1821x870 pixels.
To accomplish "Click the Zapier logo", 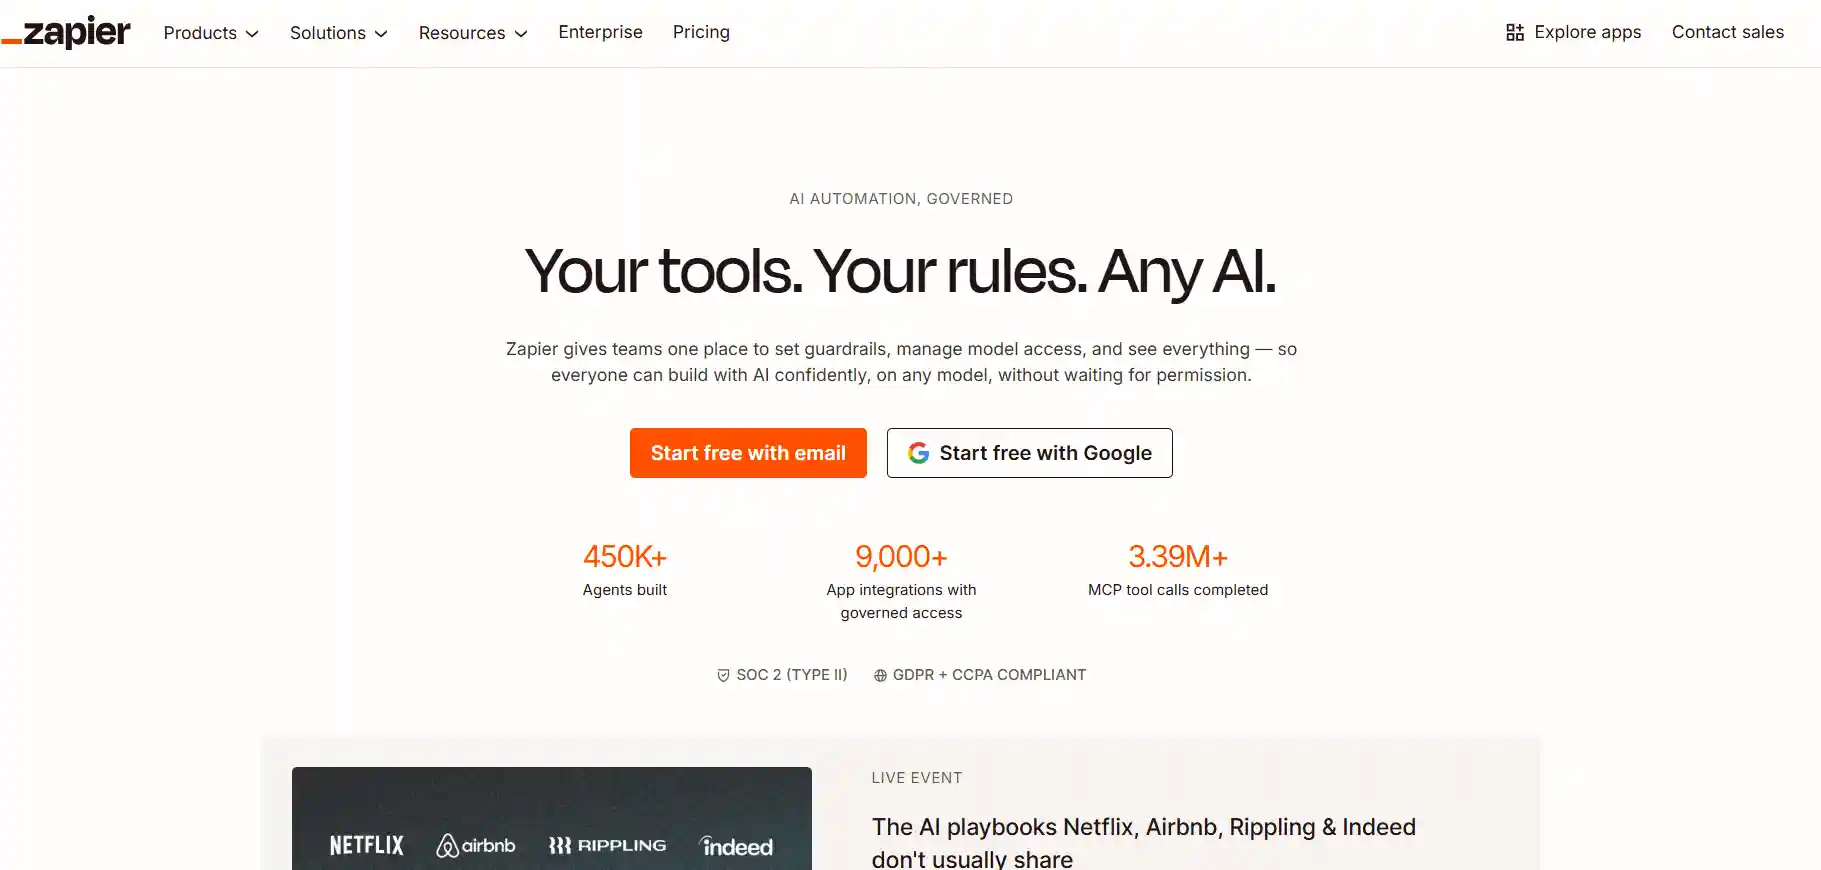I will (66, 32).
